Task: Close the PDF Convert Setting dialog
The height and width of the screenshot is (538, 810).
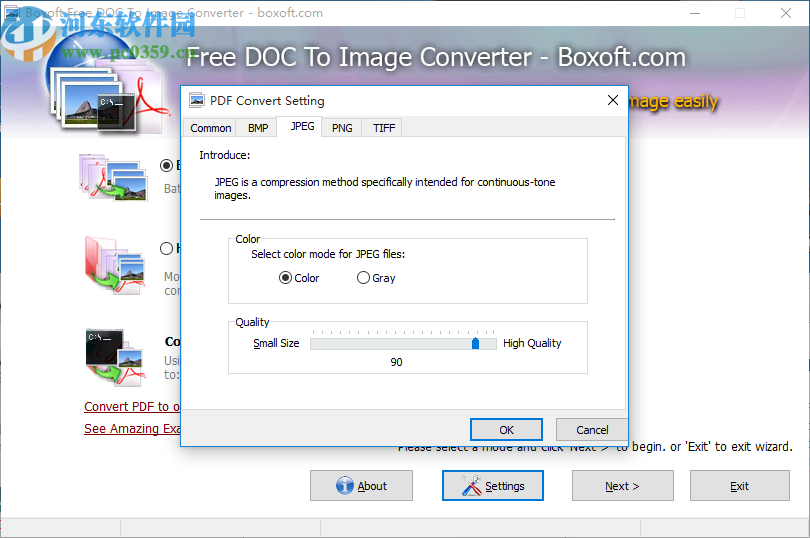Action: 613,100
